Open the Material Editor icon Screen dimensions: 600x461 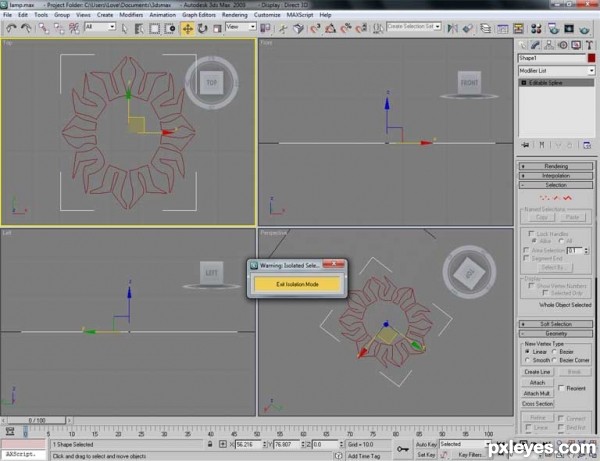click(x=536, y=28)
